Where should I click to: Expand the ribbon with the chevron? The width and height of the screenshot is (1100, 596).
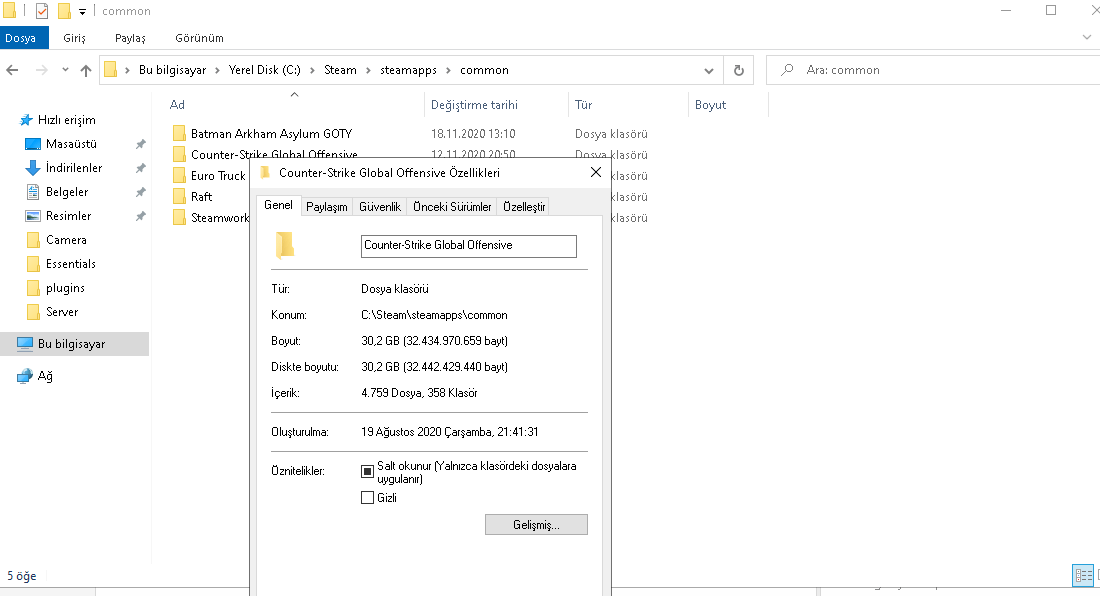pyautogui.click(x=1086, y=37)
